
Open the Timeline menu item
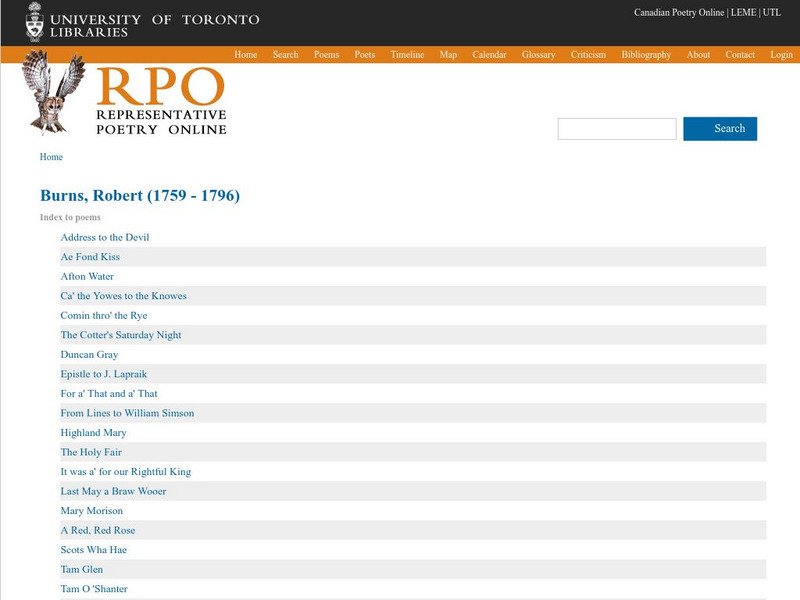pos(407,55)
